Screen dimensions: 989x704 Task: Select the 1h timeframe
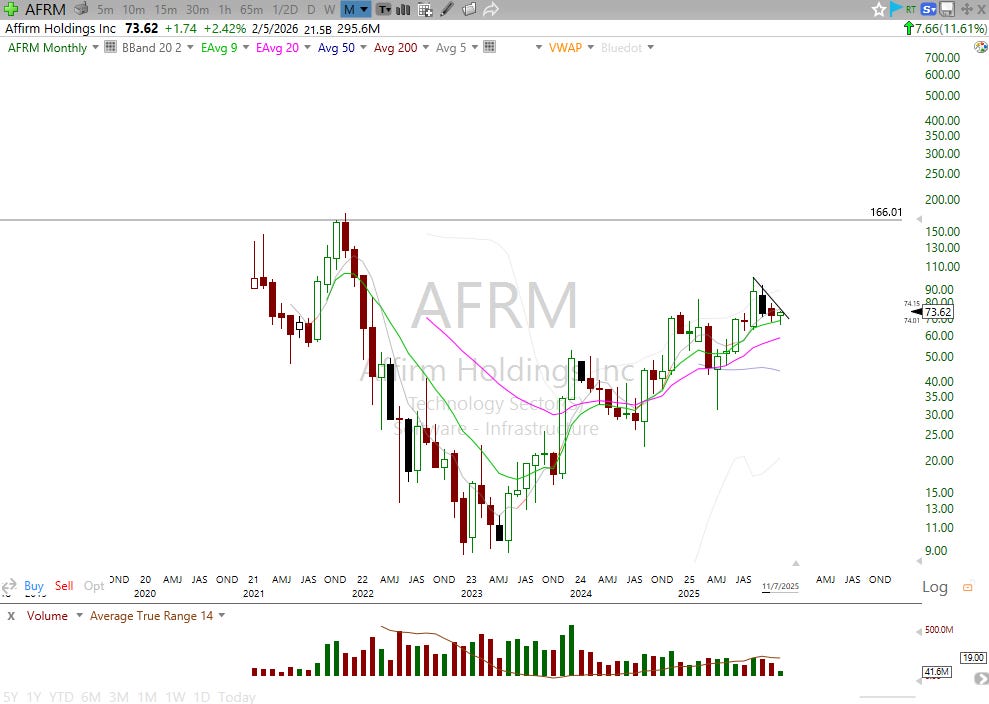[225, 9]
